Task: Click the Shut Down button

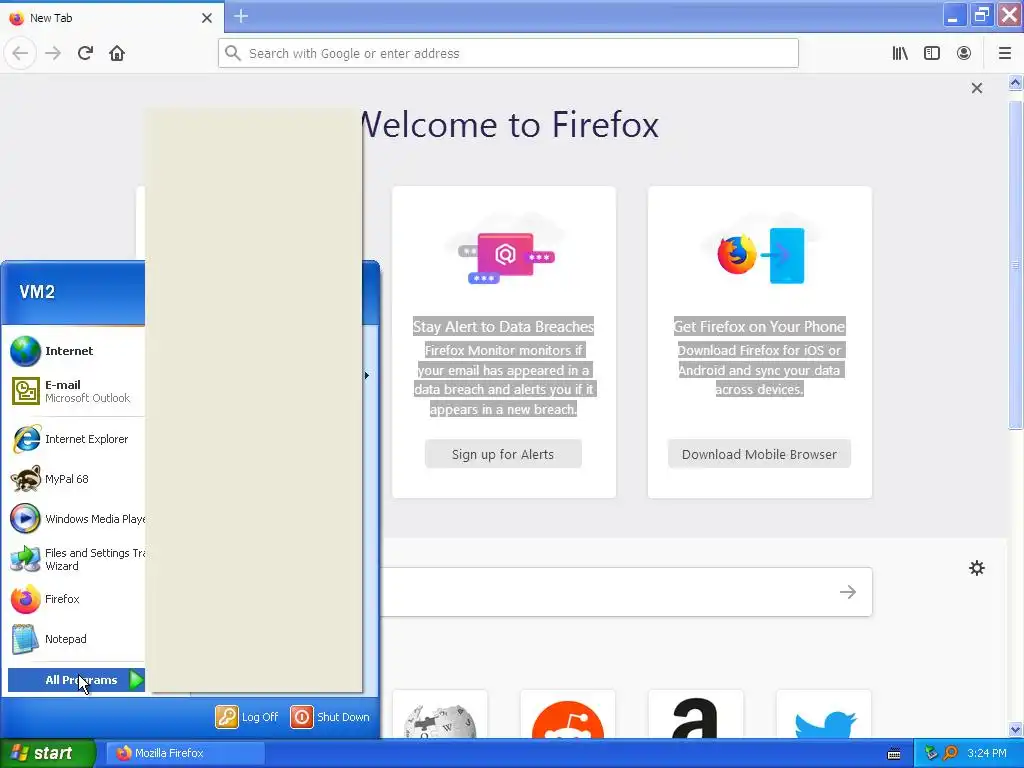Action: click(x=330, y=717)
